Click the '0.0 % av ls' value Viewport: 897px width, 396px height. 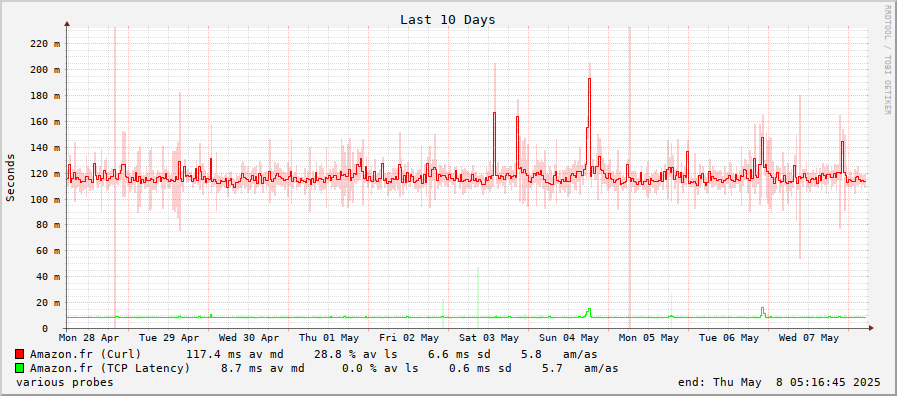coord(380,369)
